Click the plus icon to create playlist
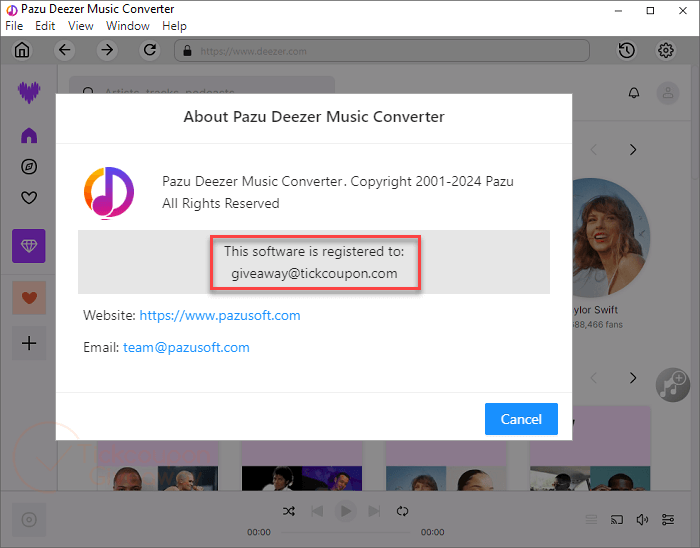Screen dimensions: 700x548 pyautogui.click(x=29, y=343)
